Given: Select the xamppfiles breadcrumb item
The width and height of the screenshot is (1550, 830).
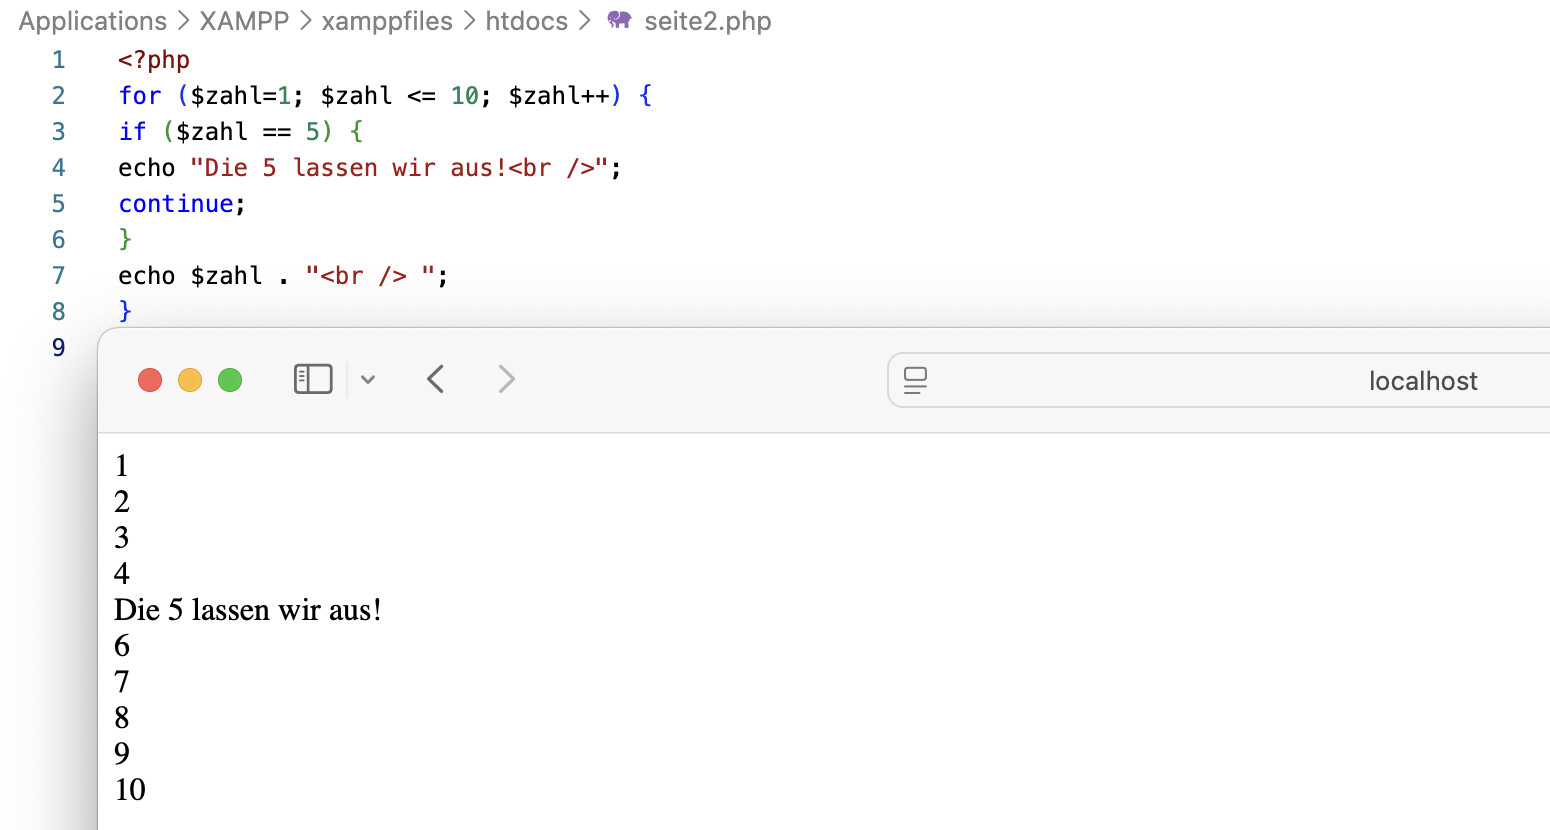Looking at the screenshot, I should point(387,21).
